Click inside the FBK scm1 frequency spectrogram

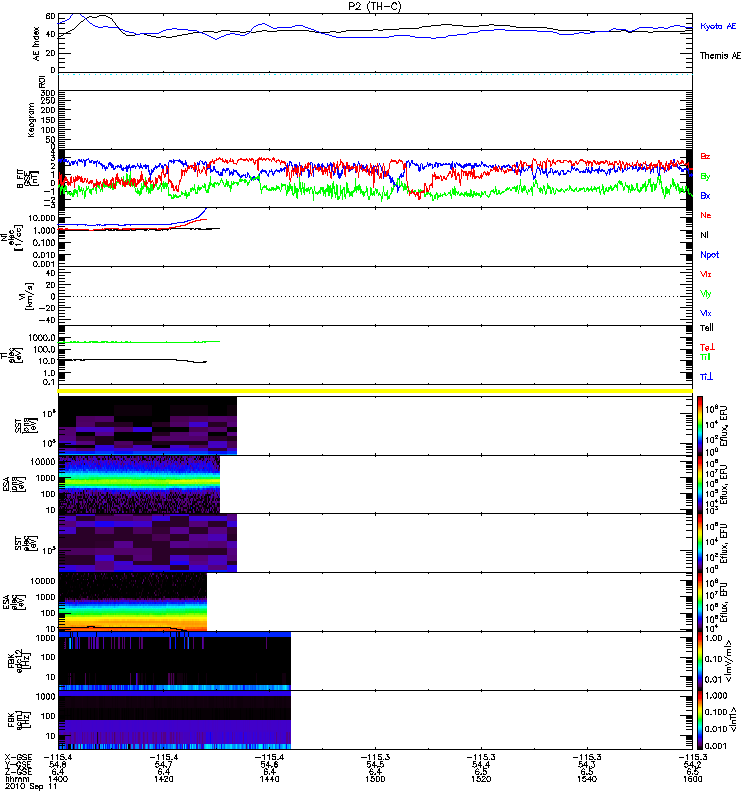tap(174, 720)
